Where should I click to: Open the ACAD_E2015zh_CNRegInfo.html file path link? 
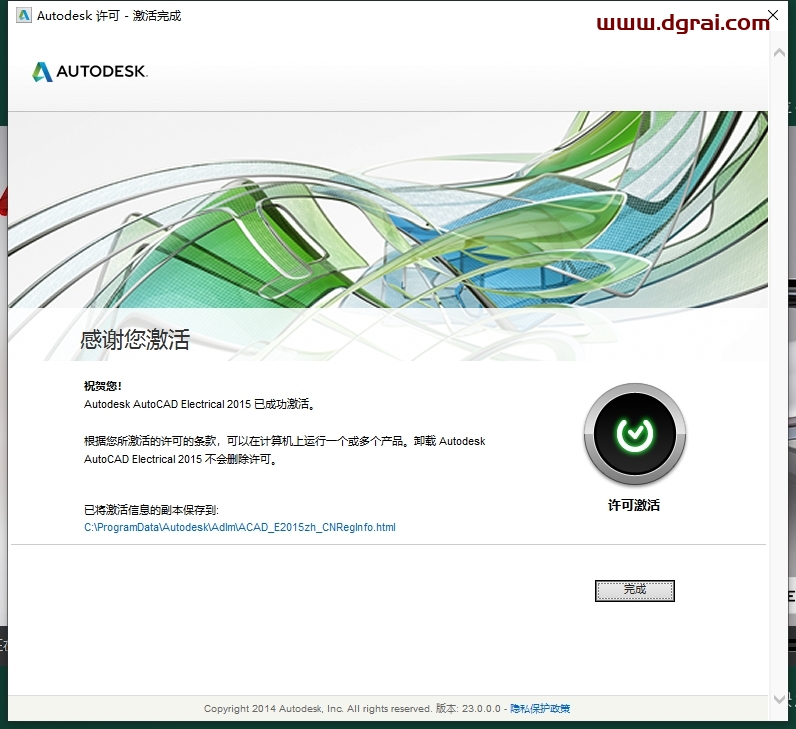coord(240,527)
